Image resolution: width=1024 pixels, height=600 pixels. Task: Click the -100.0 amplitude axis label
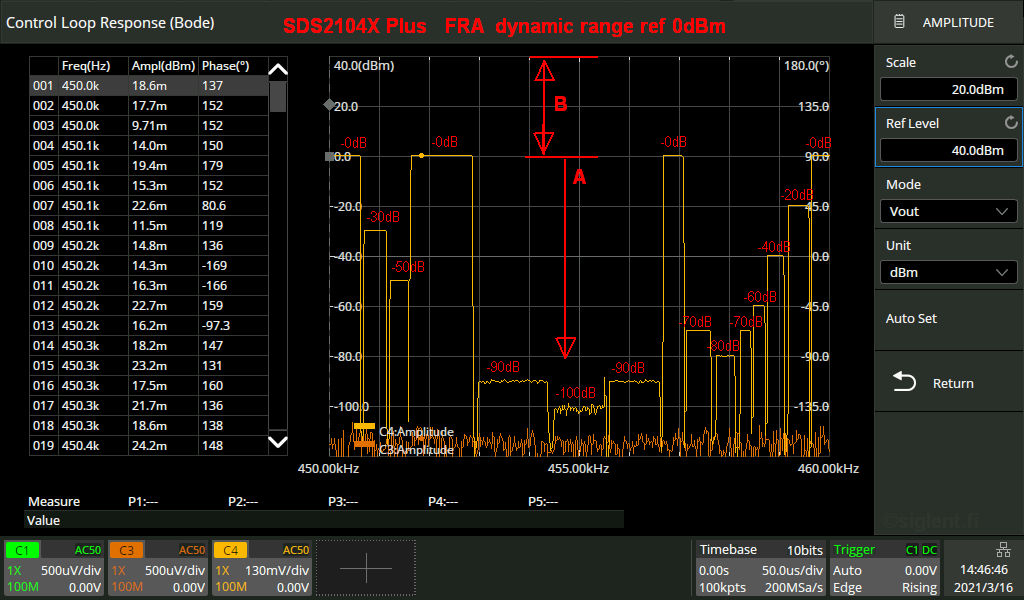351,407
